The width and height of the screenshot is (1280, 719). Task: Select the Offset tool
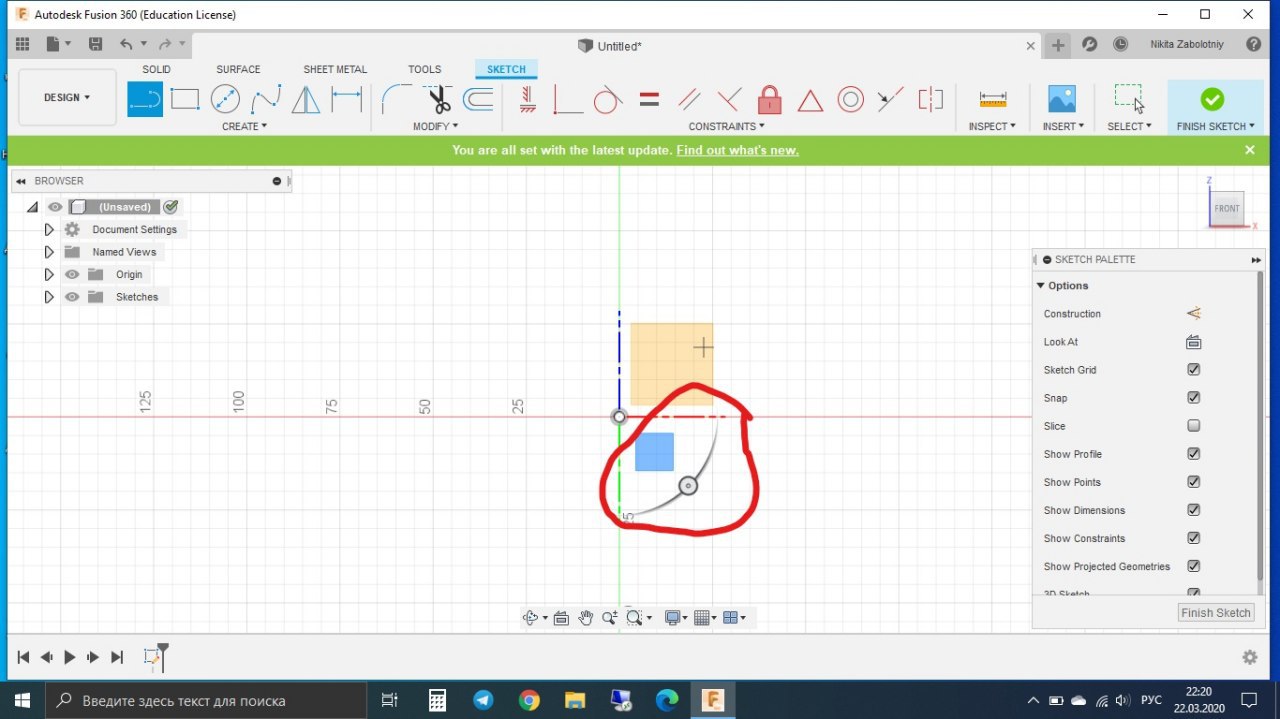[478, 99]
